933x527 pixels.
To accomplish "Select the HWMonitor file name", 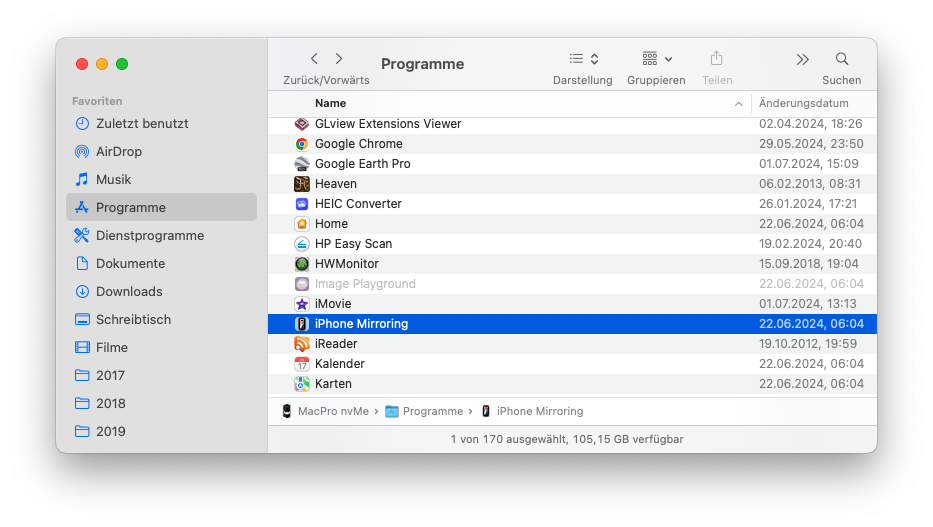I will click(347, 264).
